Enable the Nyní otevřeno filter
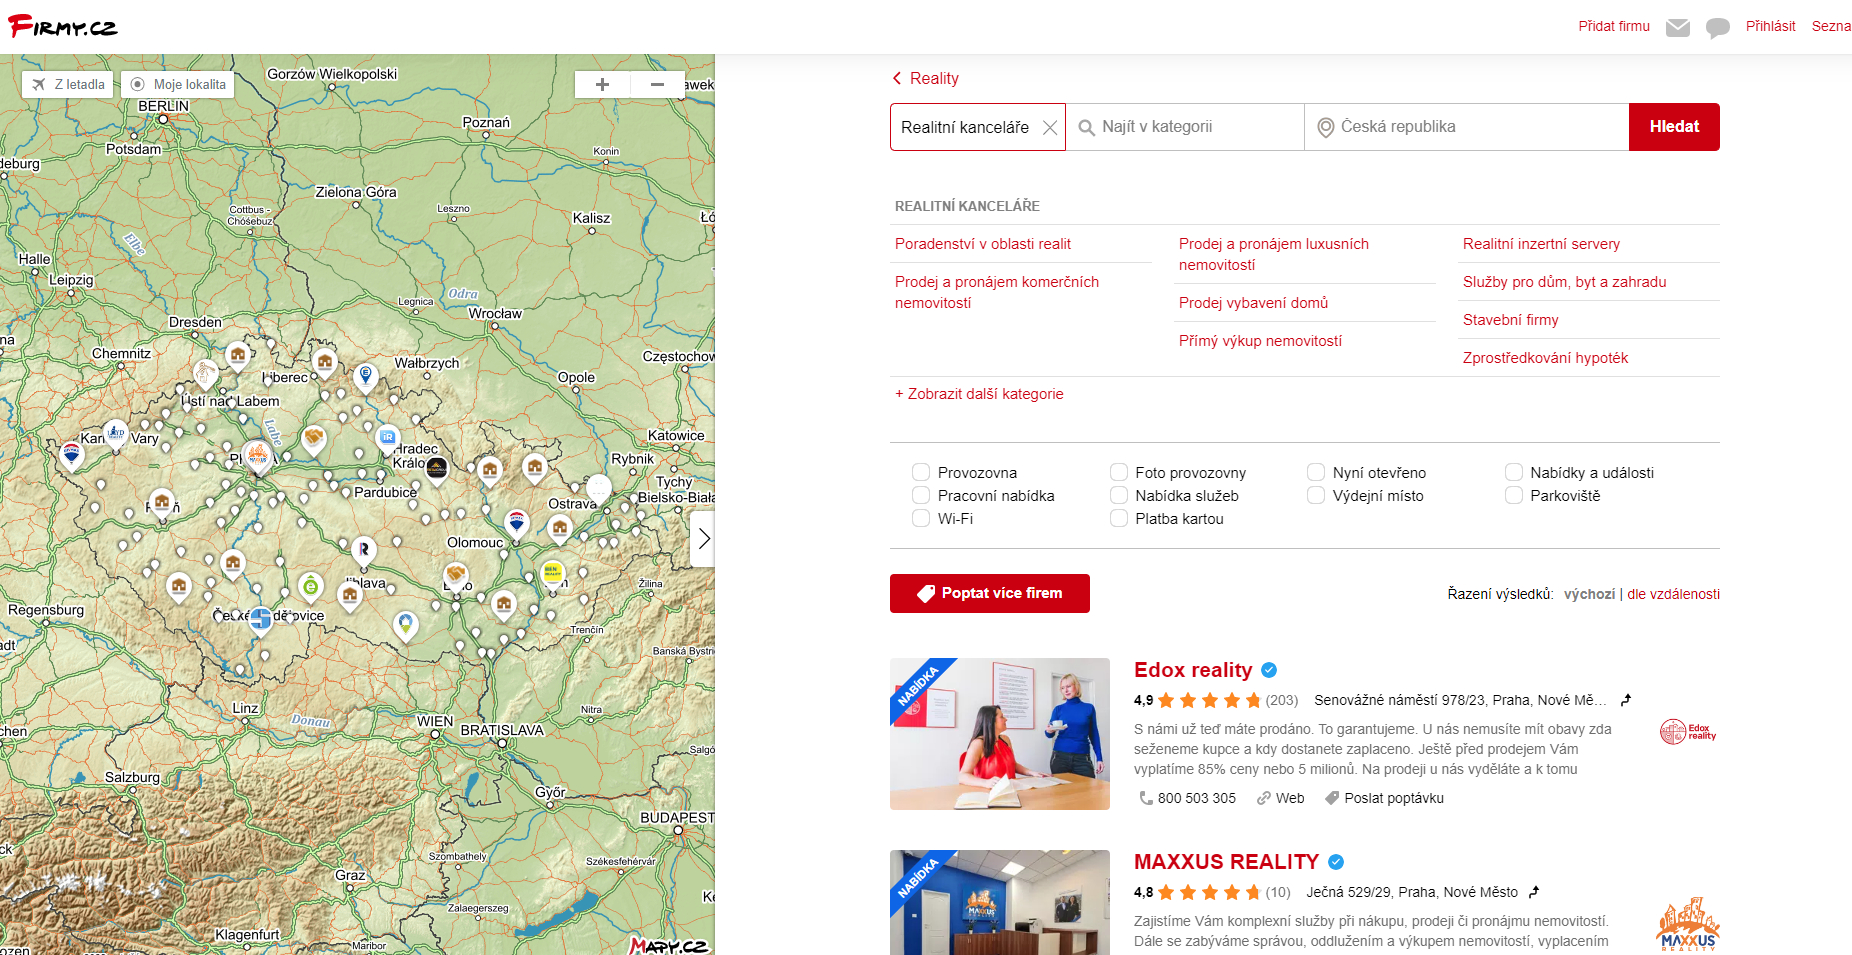 click(1316, 472)
